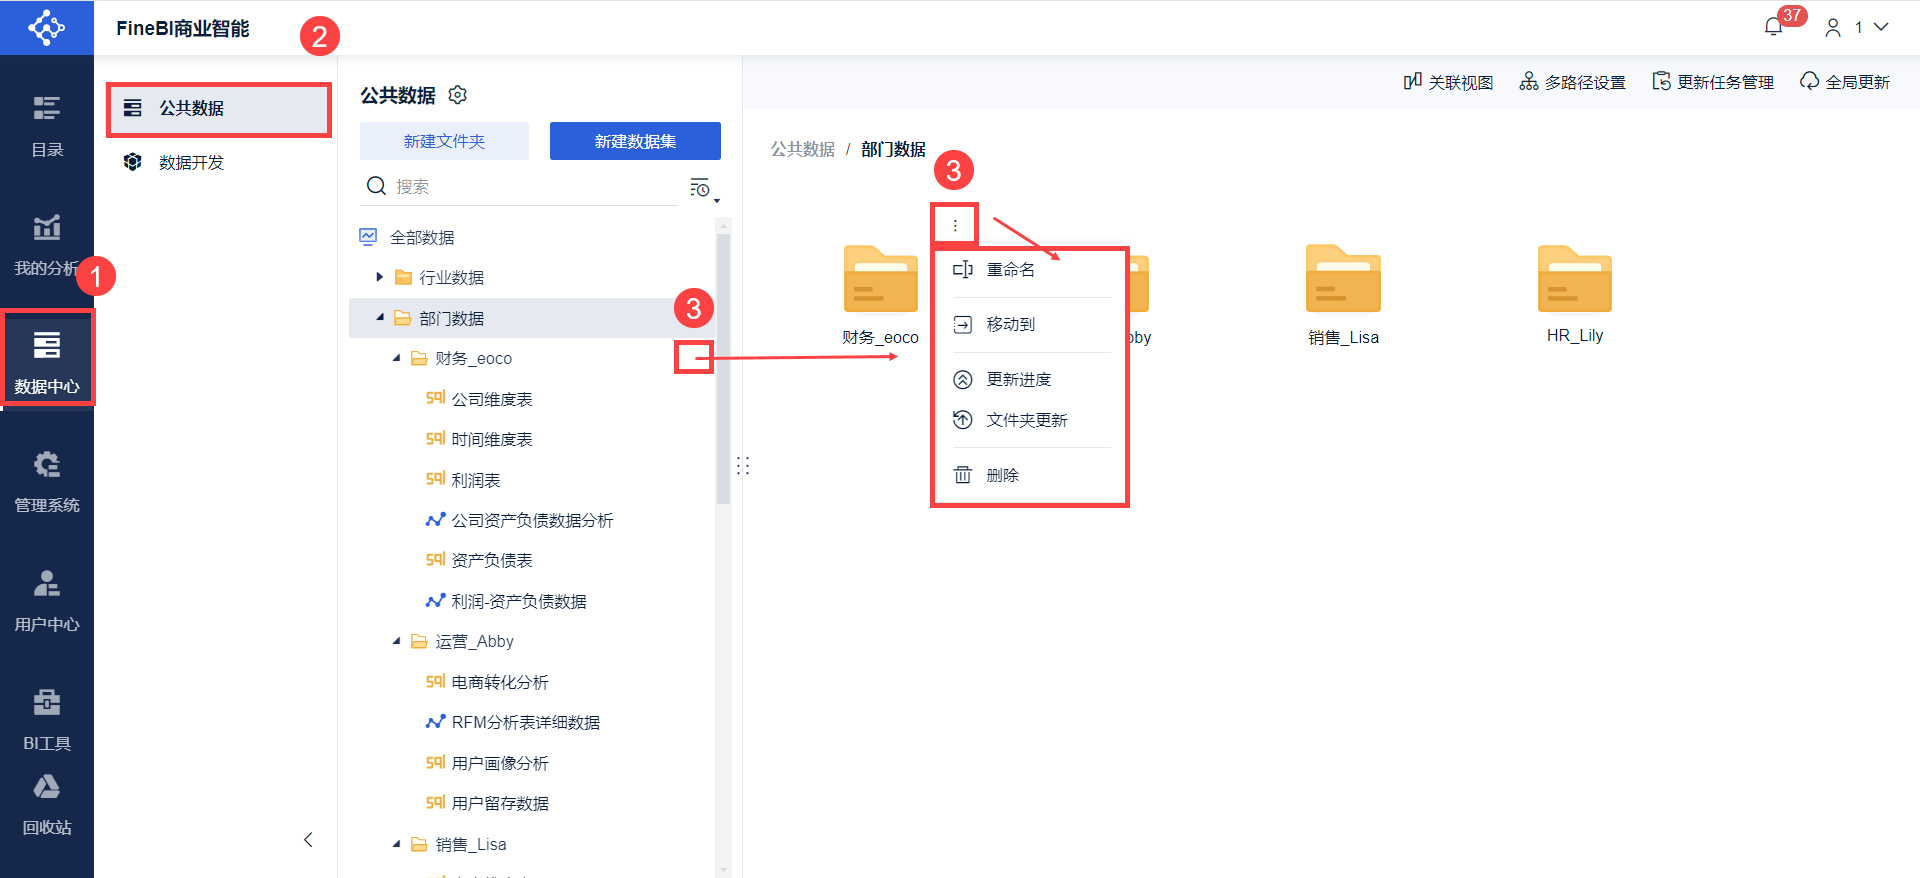Click the 新建文件夹 button

(x=444, y=141)
